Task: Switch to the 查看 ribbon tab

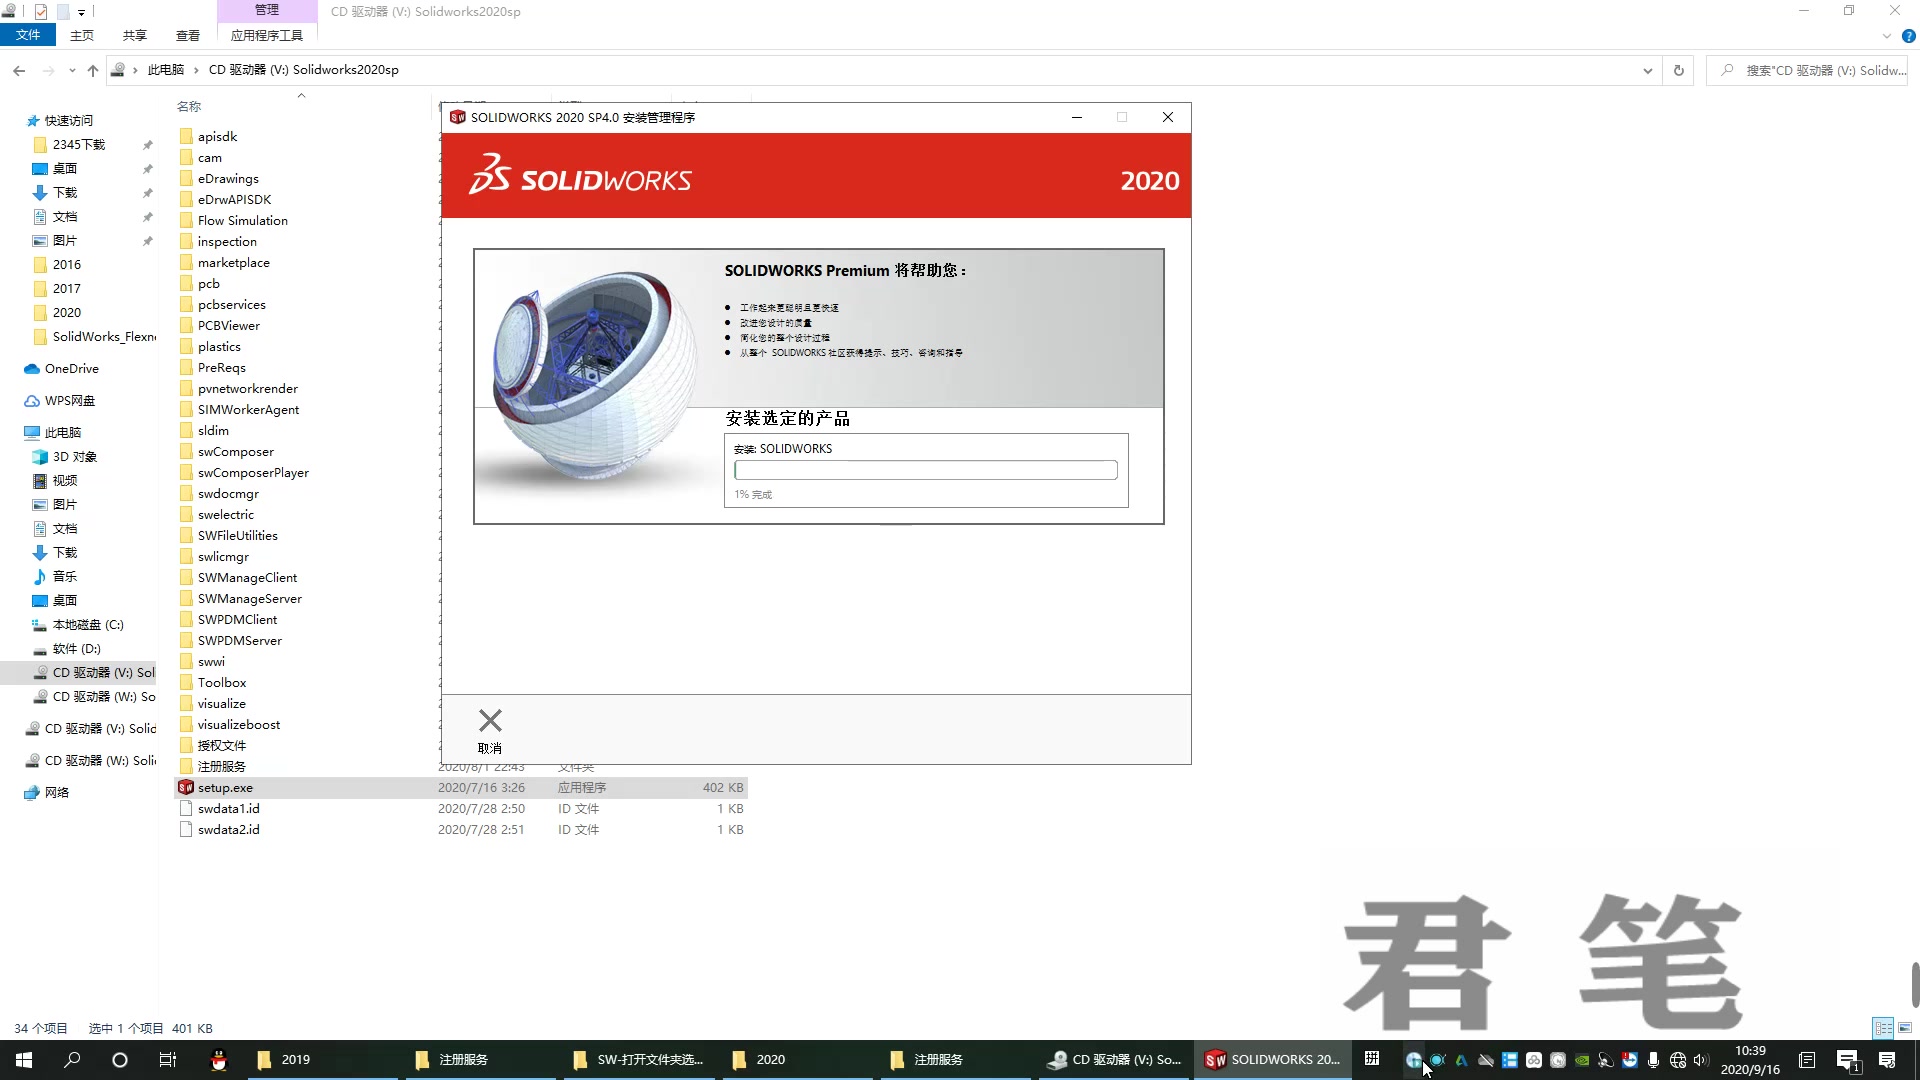Action: tap(187, 34)
